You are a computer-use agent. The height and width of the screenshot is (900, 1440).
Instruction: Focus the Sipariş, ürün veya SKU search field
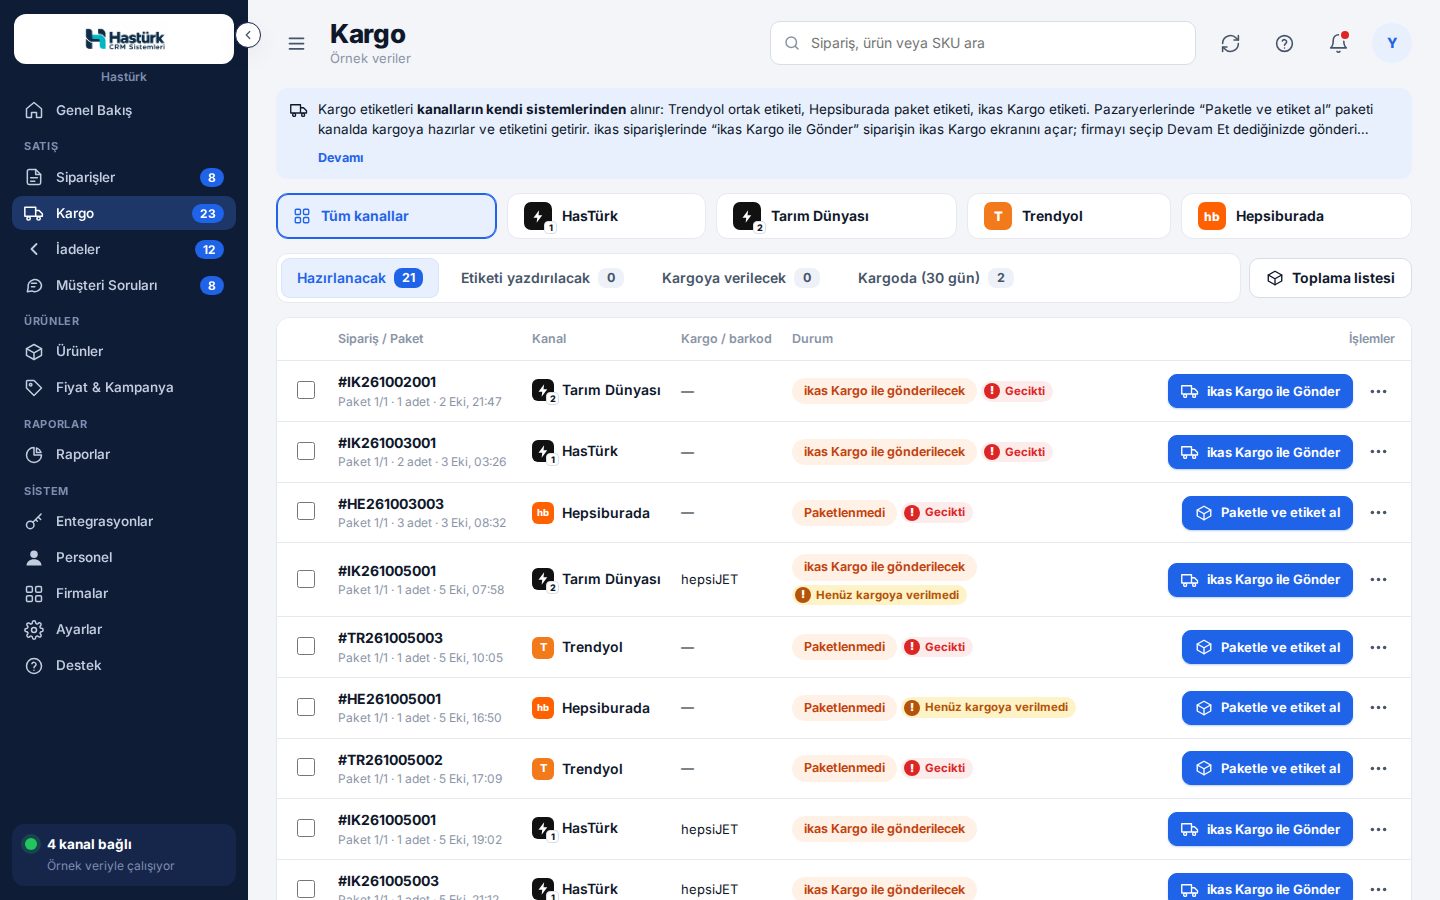pos(983,43)
